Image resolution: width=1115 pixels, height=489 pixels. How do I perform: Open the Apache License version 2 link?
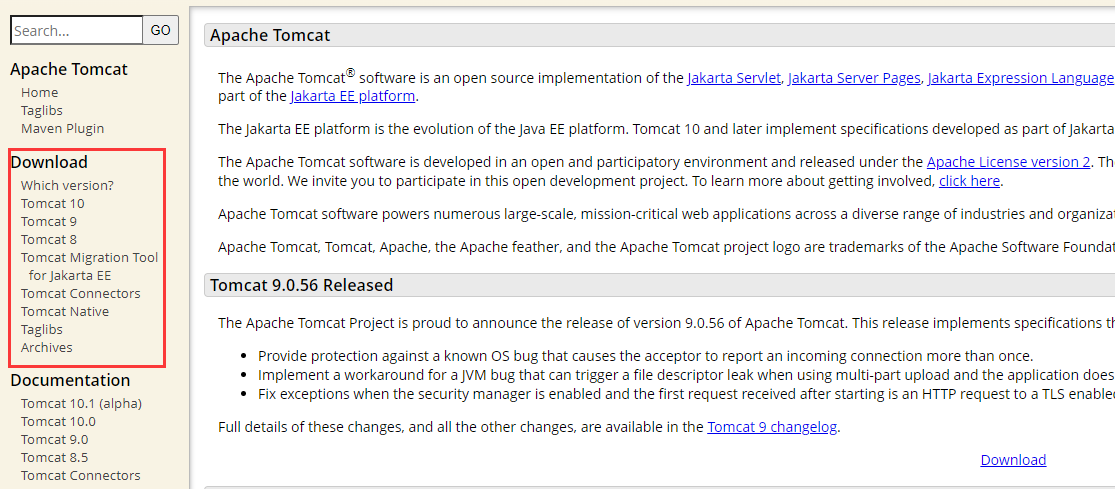coord(1008,162)
